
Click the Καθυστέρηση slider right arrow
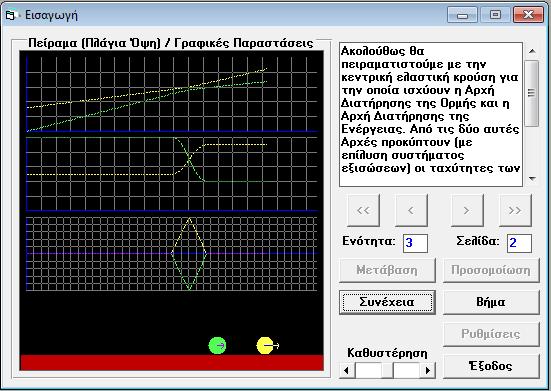(428, 370)
